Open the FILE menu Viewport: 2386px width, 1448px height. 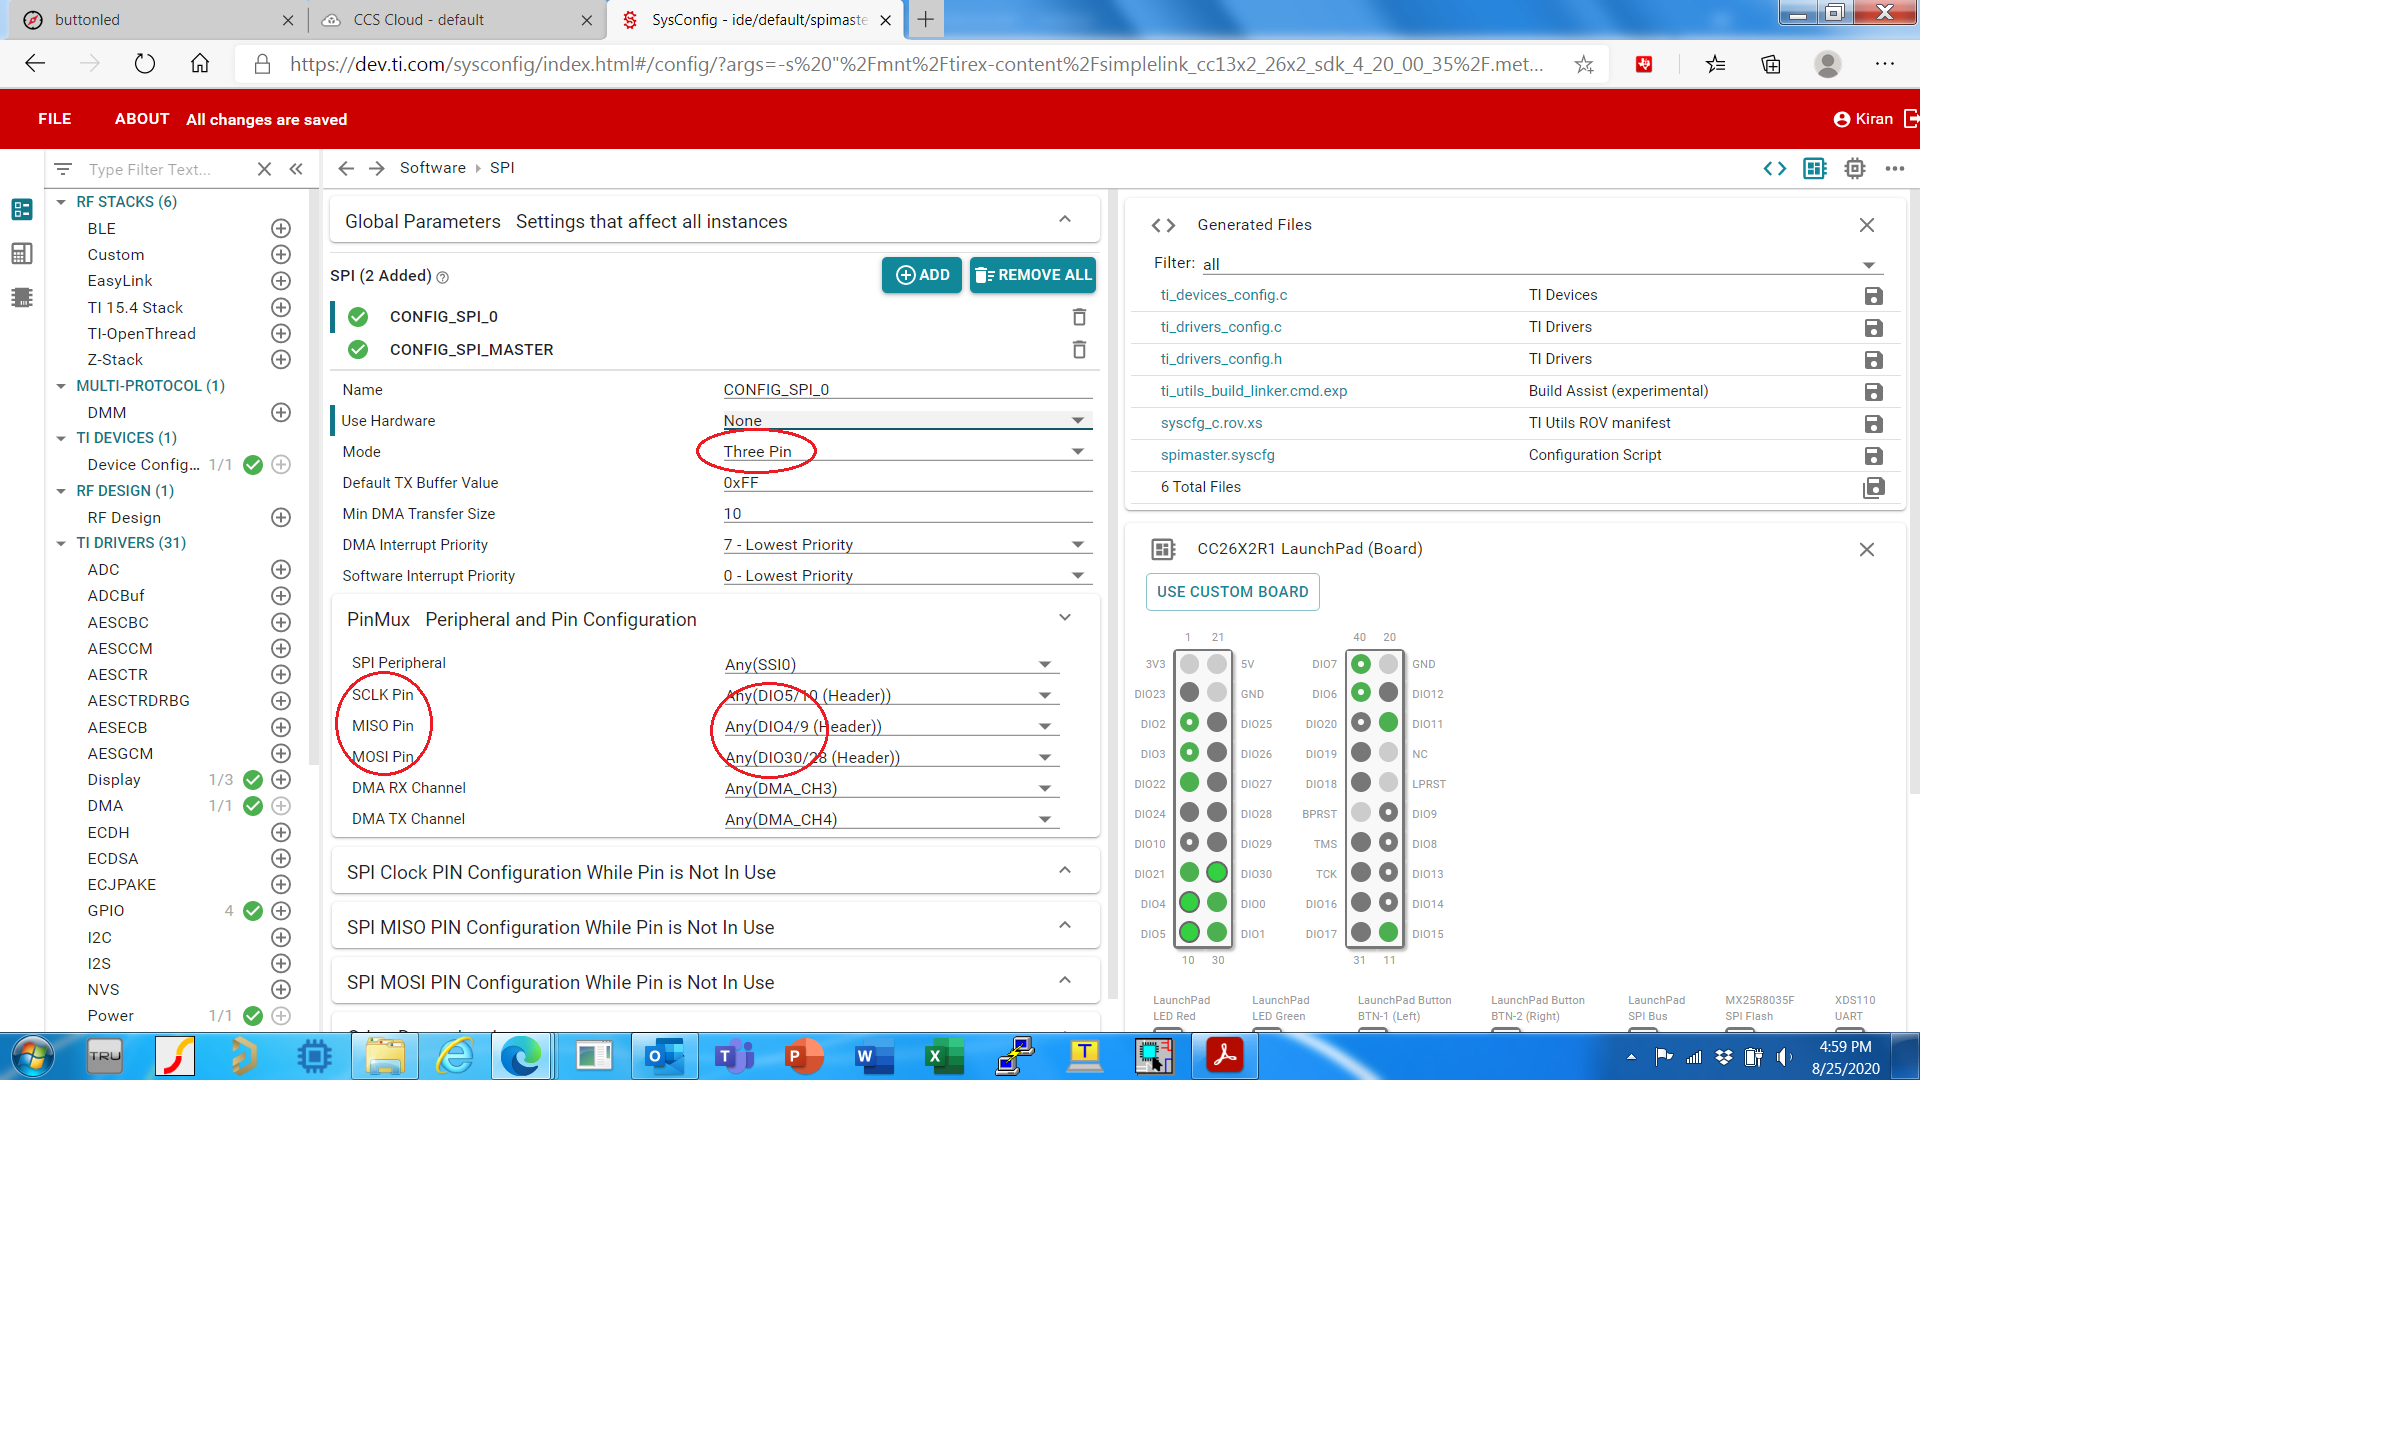54,119
